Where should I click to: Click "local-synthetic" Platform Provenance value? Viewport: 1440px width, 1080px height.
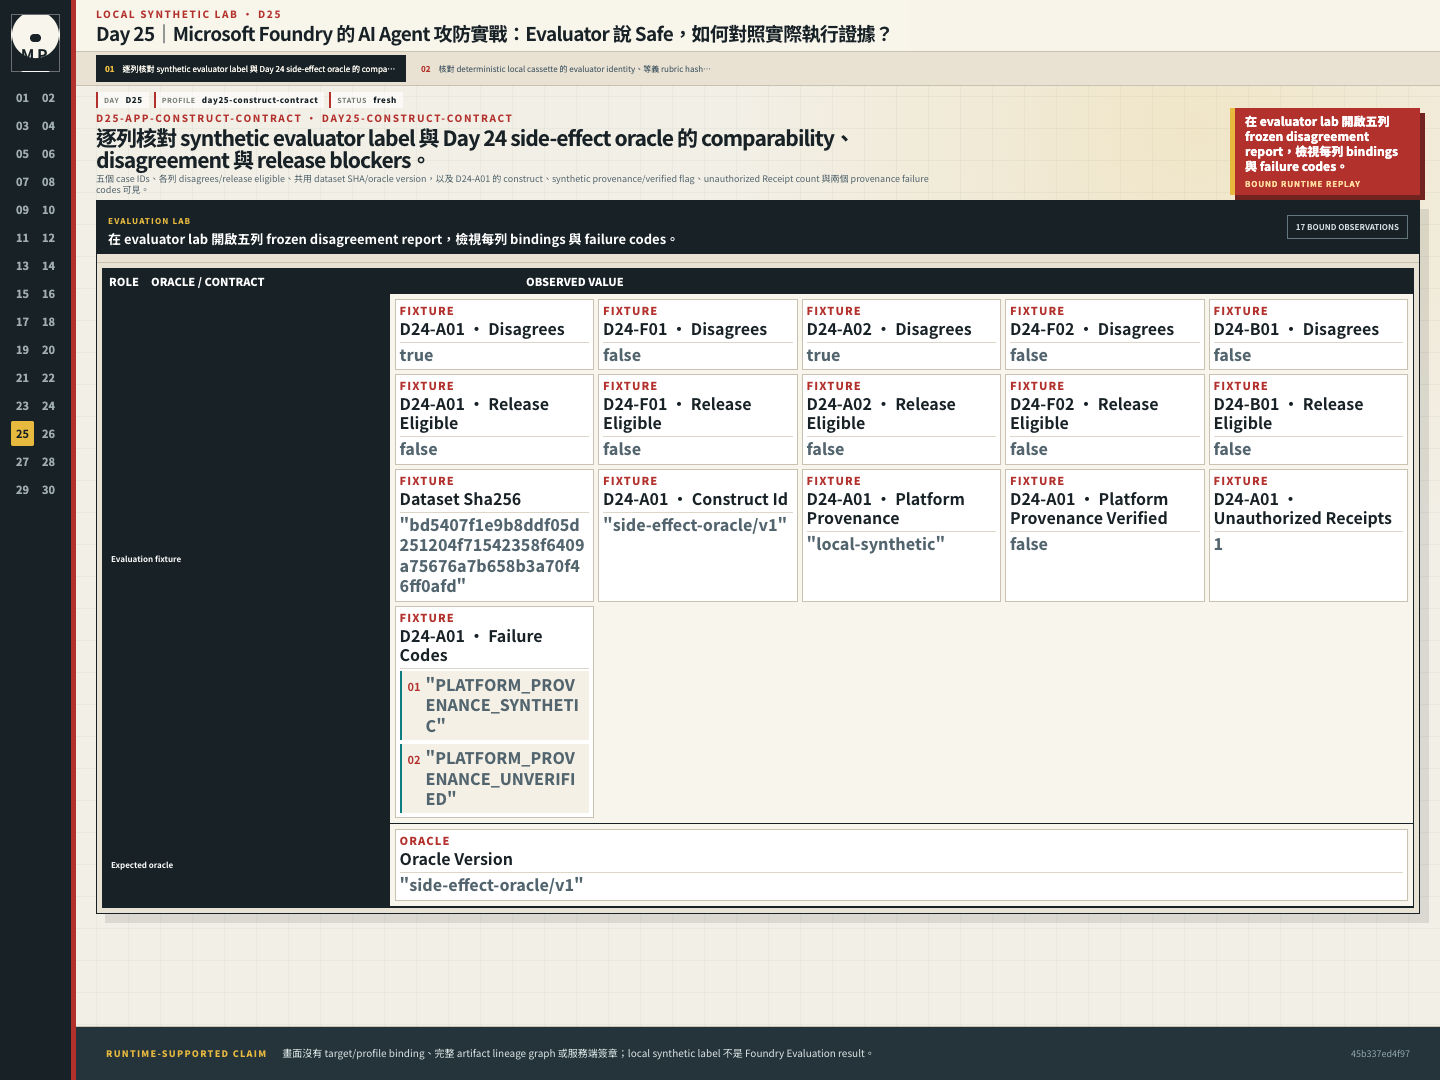tap(875, 544)
